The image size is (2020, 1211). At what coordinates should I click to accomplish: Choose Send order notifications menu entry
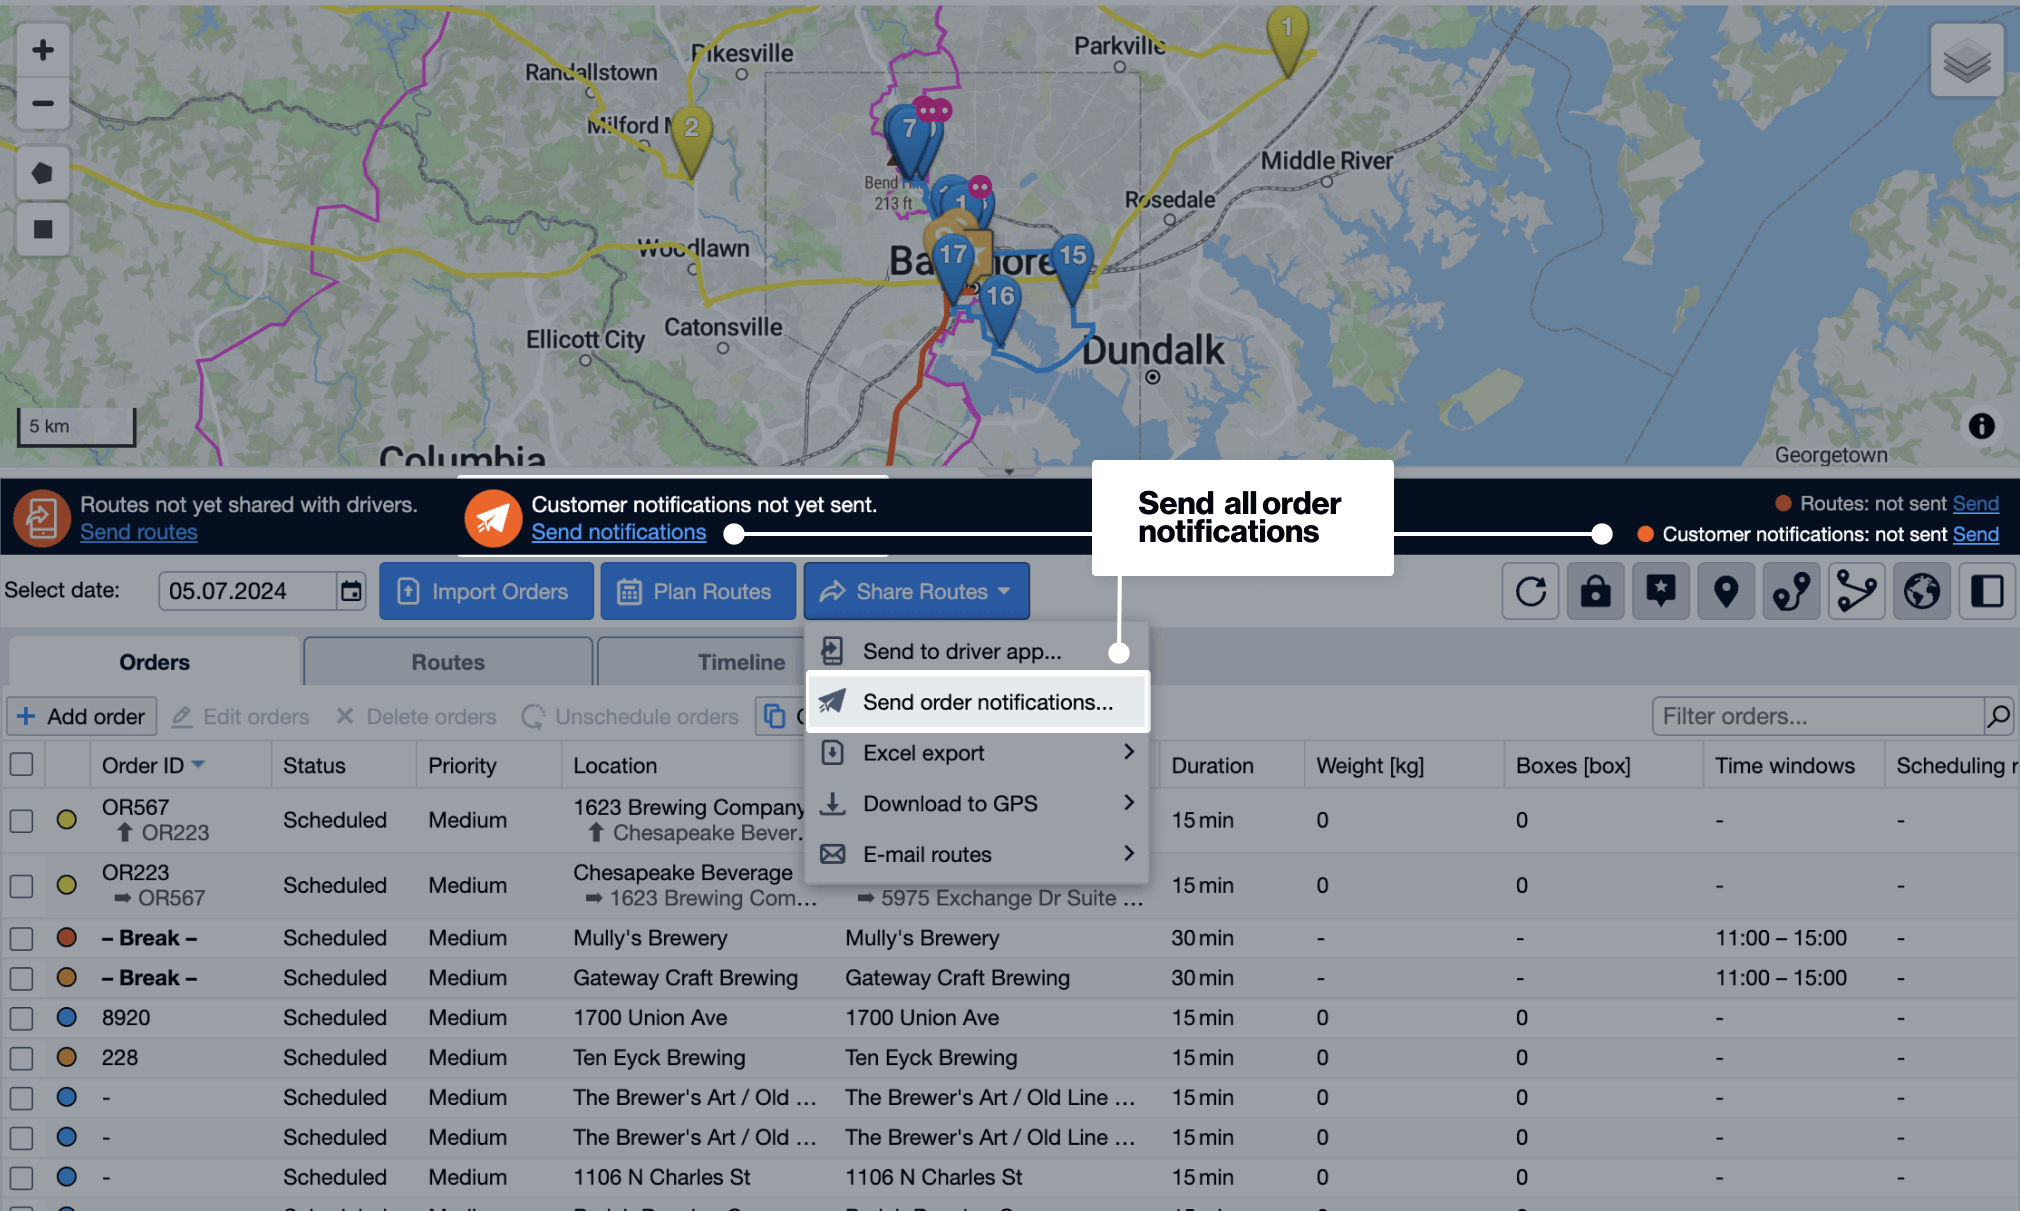coord(986,702)
